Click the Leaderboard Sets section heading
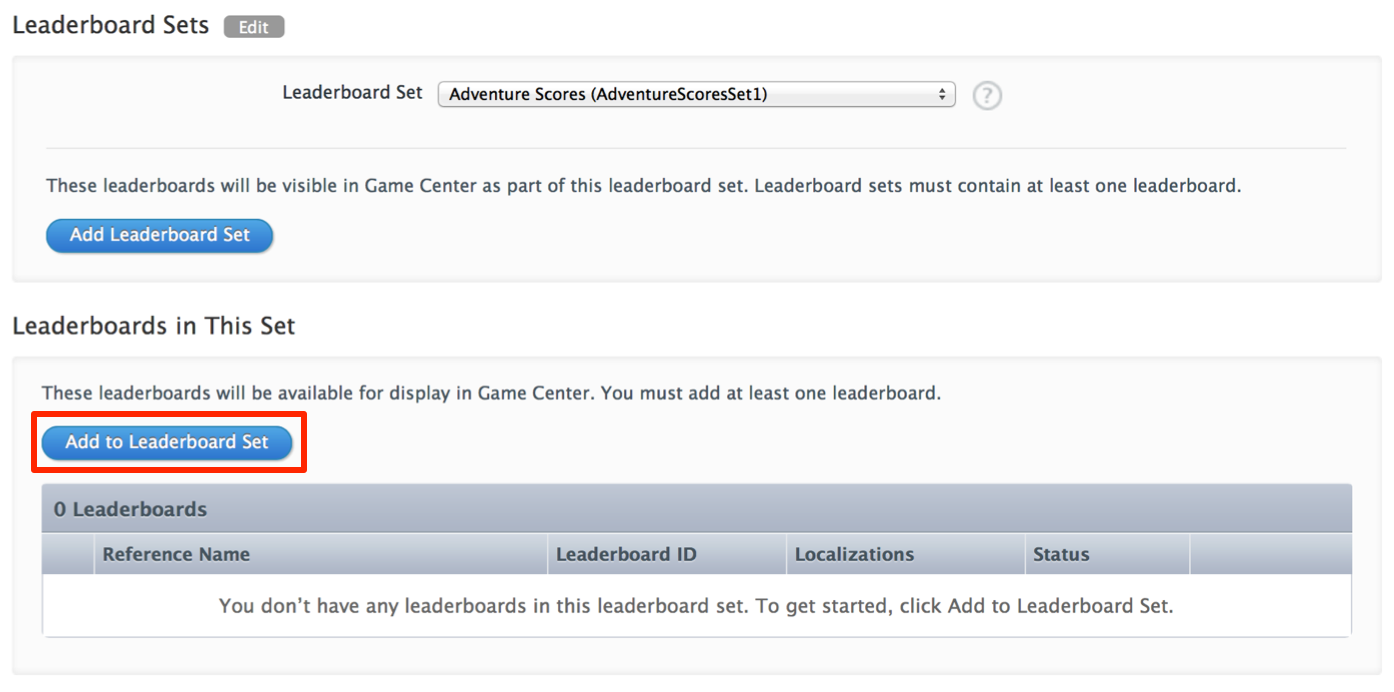This screenshot has height=692, width=1394. [x=111, y=26]
